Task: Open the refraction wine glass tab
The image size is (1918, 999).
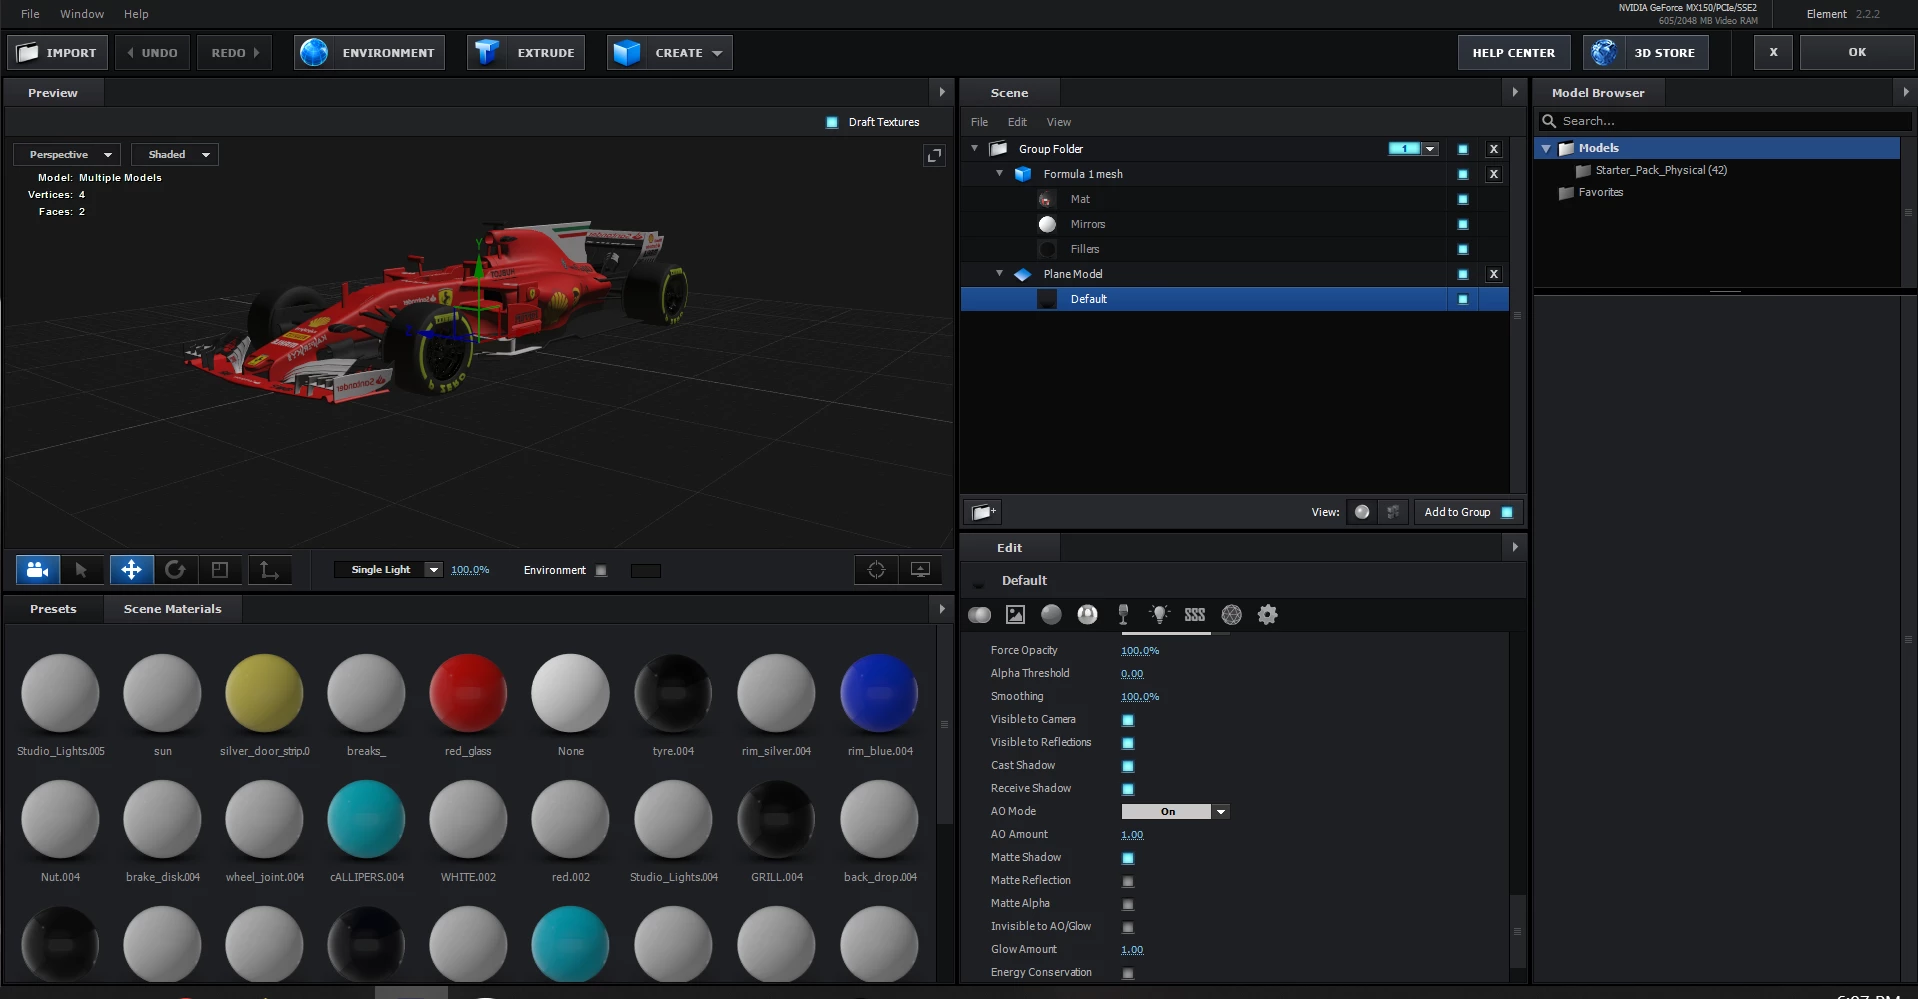Action: pyautogui.click(x=1123, y=615)
